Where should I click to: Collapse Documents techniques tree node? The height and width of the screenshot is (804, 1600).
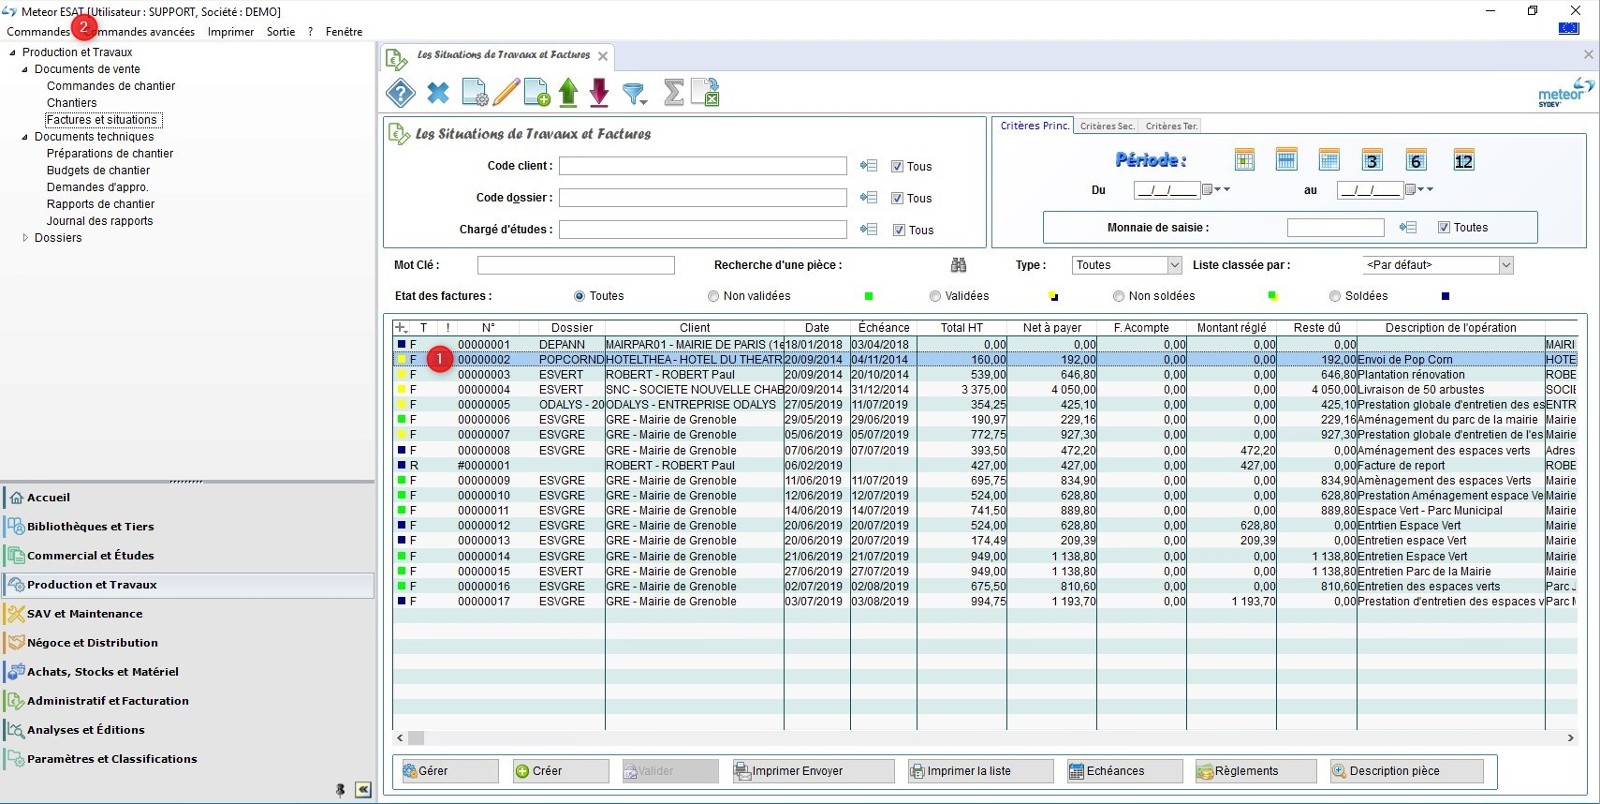coord(25,137)
